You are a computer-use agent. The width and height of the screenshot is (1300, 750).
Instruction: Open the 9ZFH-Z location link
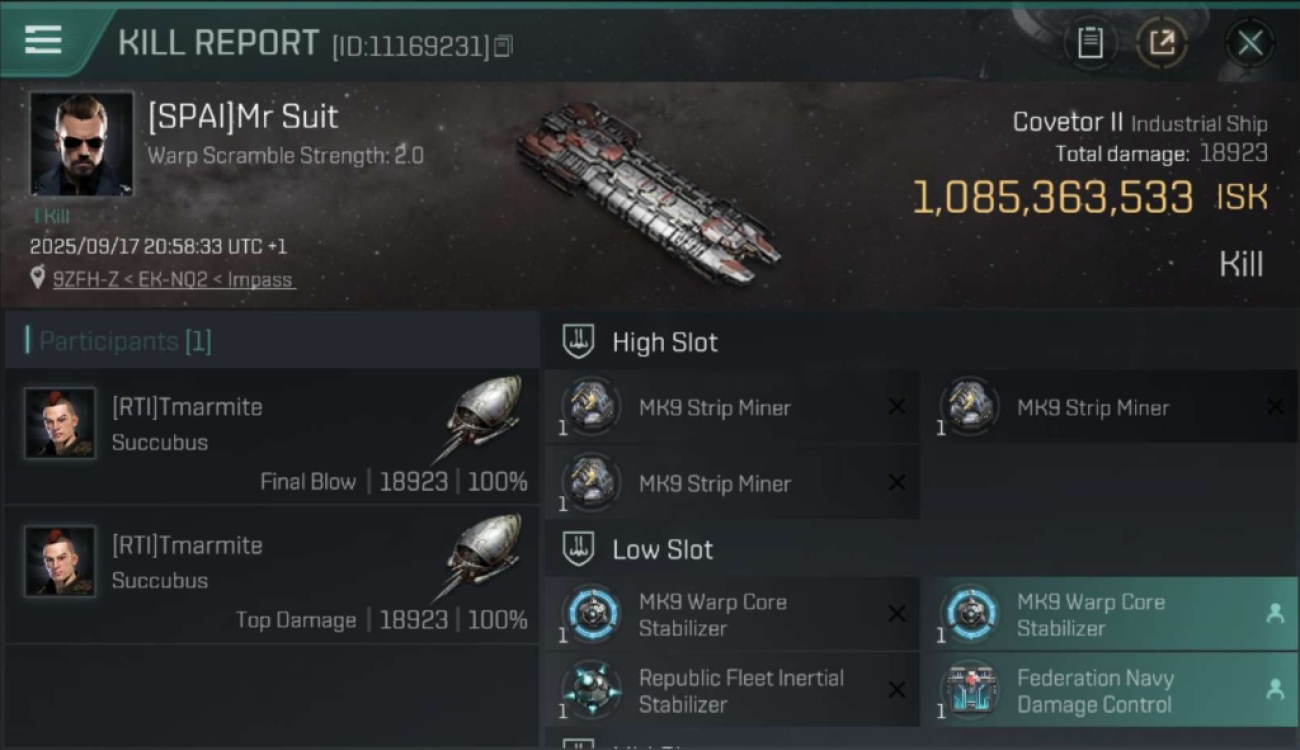pyautogui.click(x=173, y=280)
